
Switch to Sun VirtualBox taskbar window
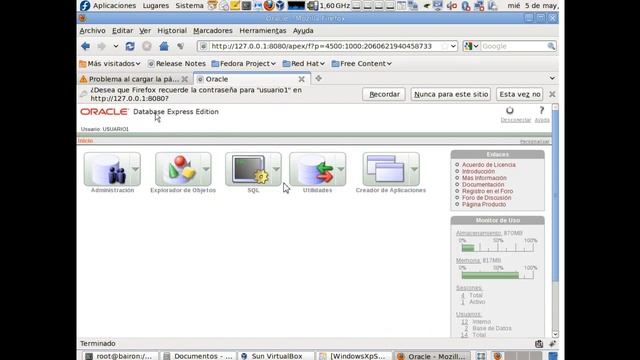point(276,356)
